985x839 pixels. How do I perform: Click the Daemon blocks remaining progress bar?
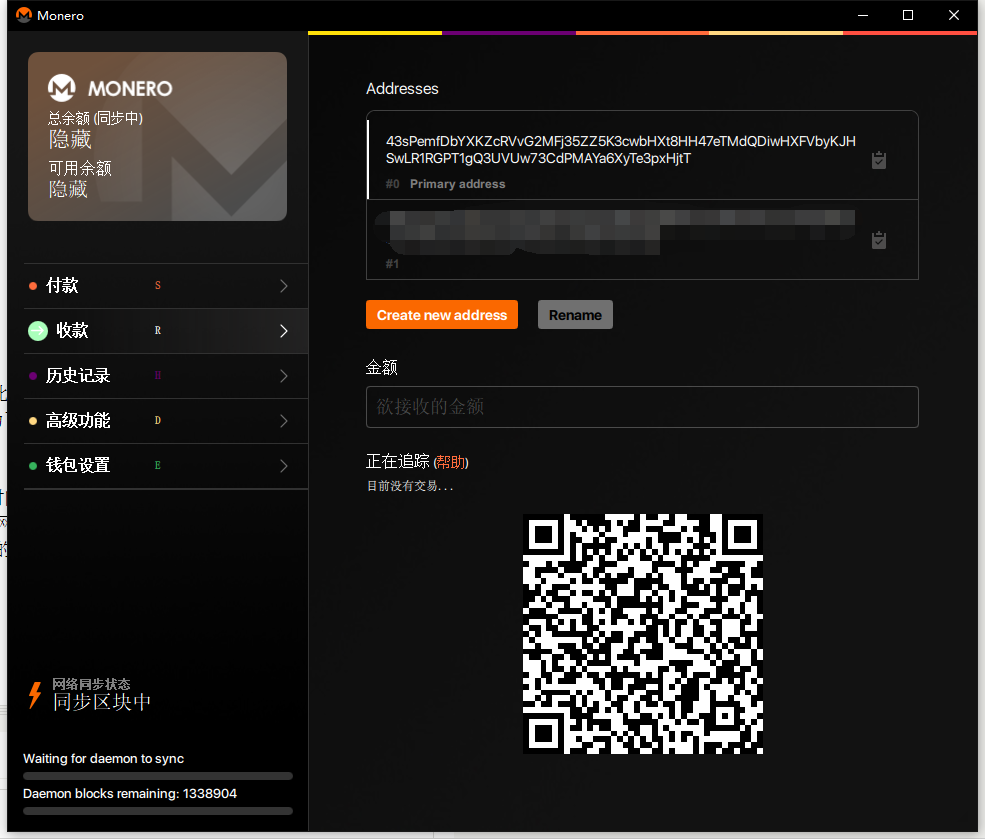158,811
